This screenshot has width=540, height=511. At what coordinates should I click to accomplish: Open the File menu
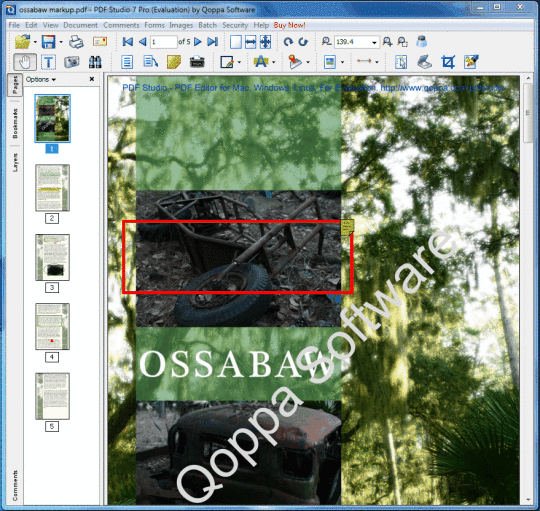tap(14, 25)
